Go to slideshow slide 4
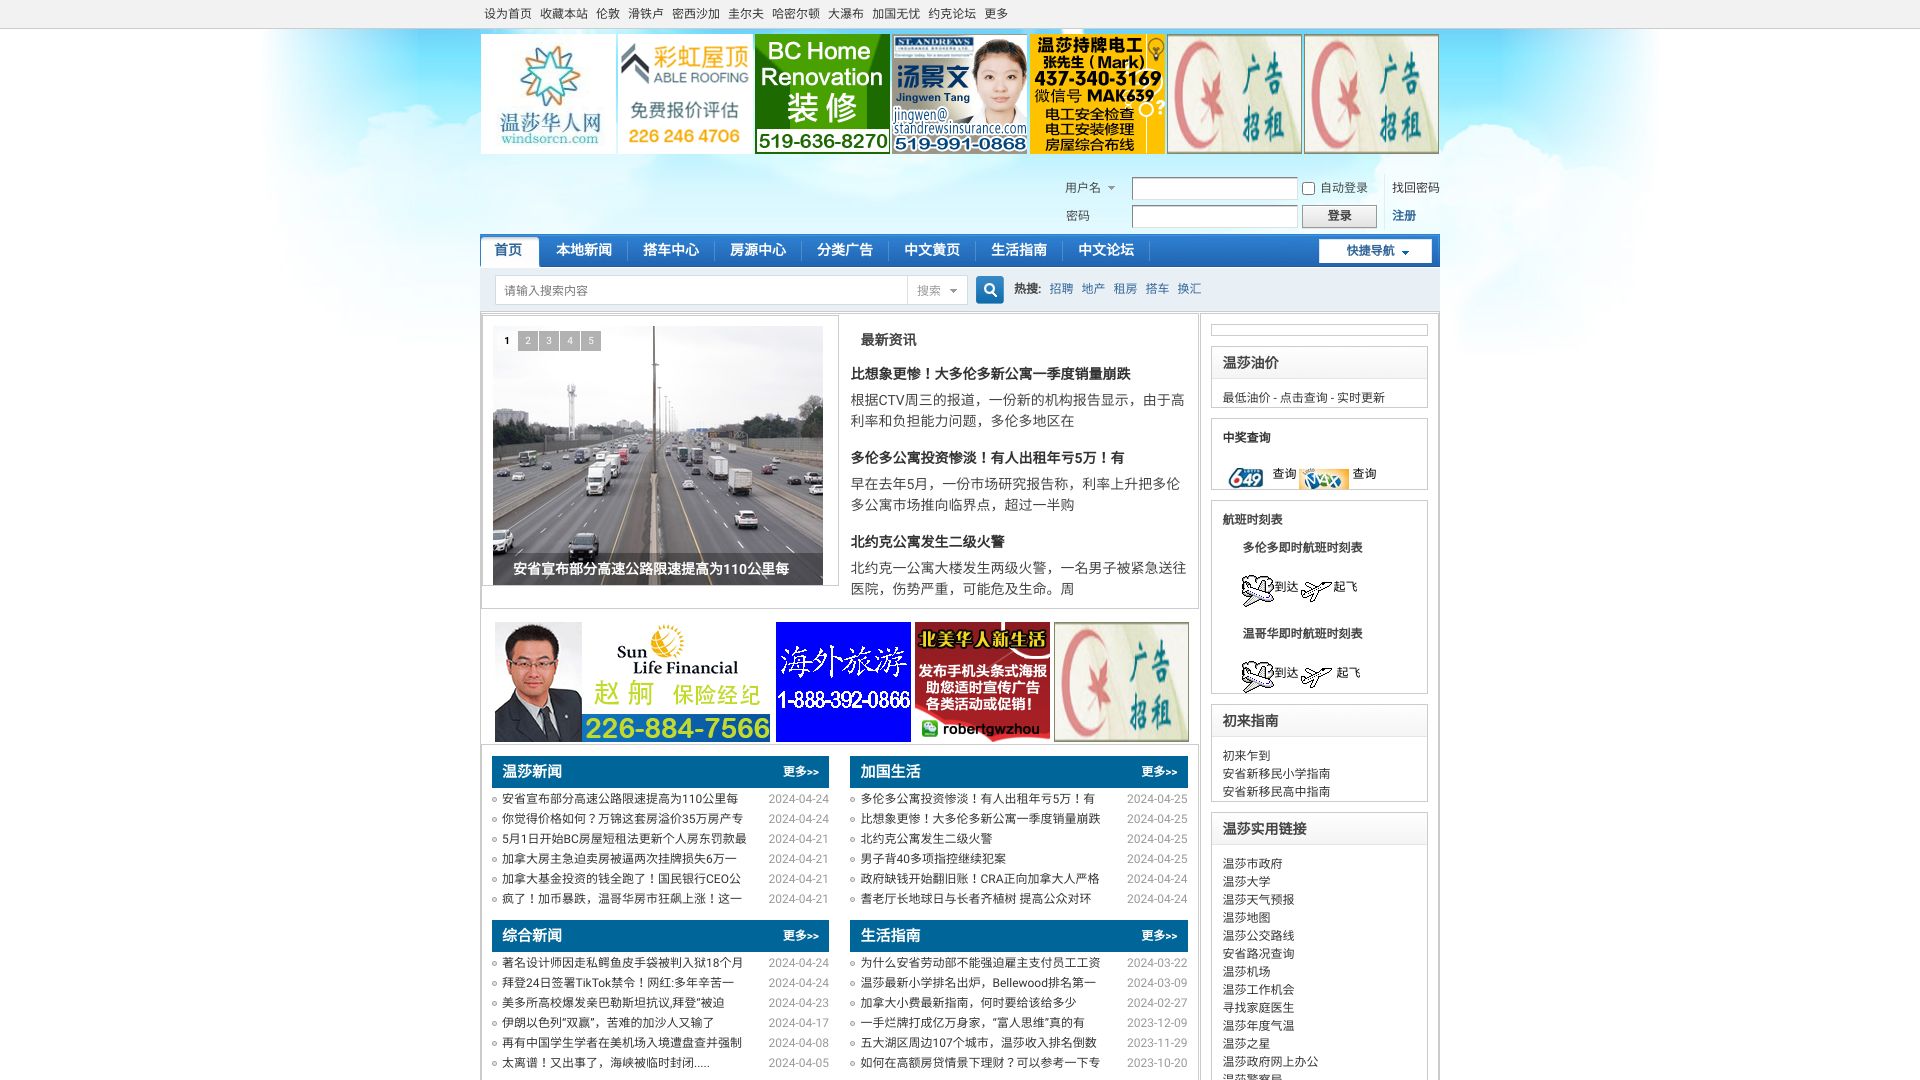 570,341
